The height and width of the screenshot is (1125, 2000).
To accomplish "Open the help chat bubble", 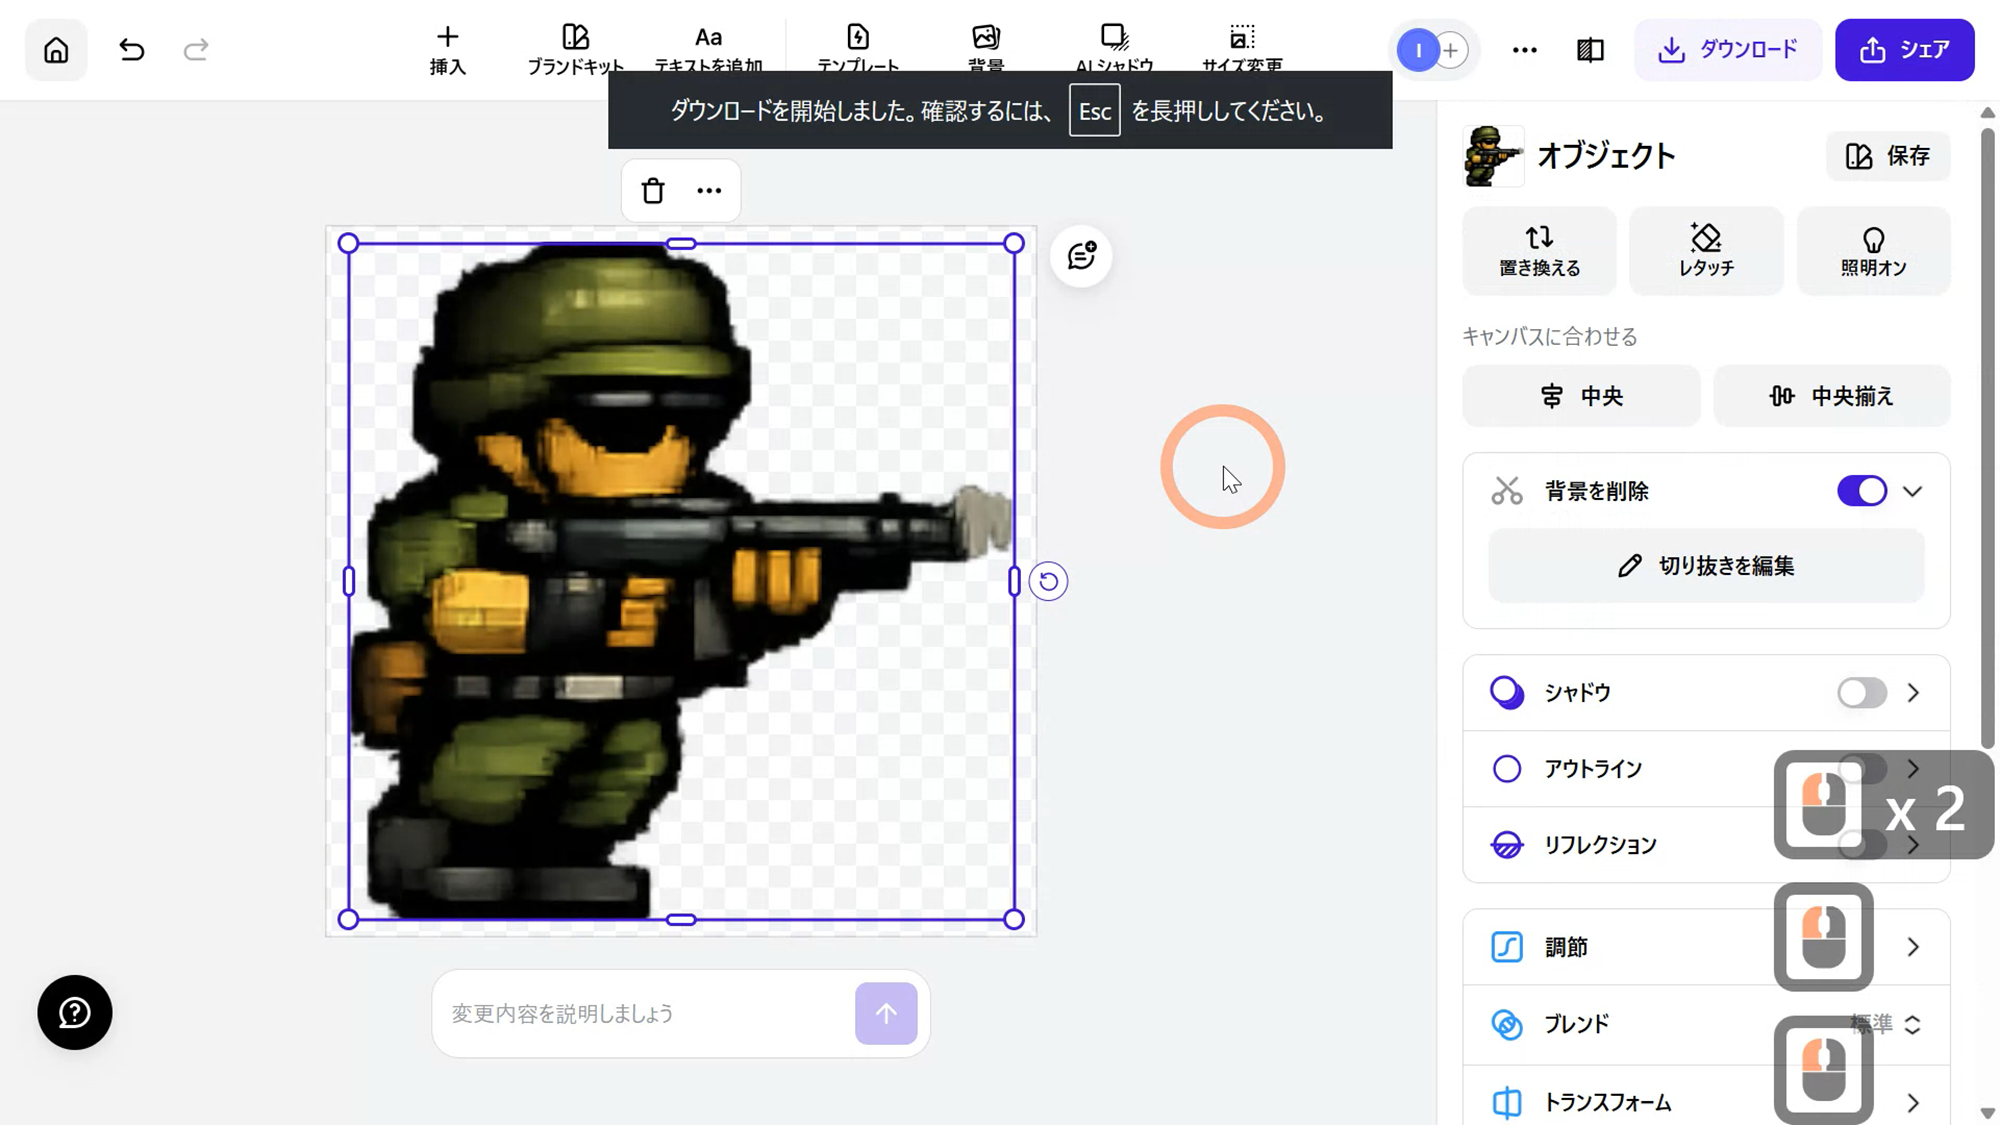I will pos(75,1012).
